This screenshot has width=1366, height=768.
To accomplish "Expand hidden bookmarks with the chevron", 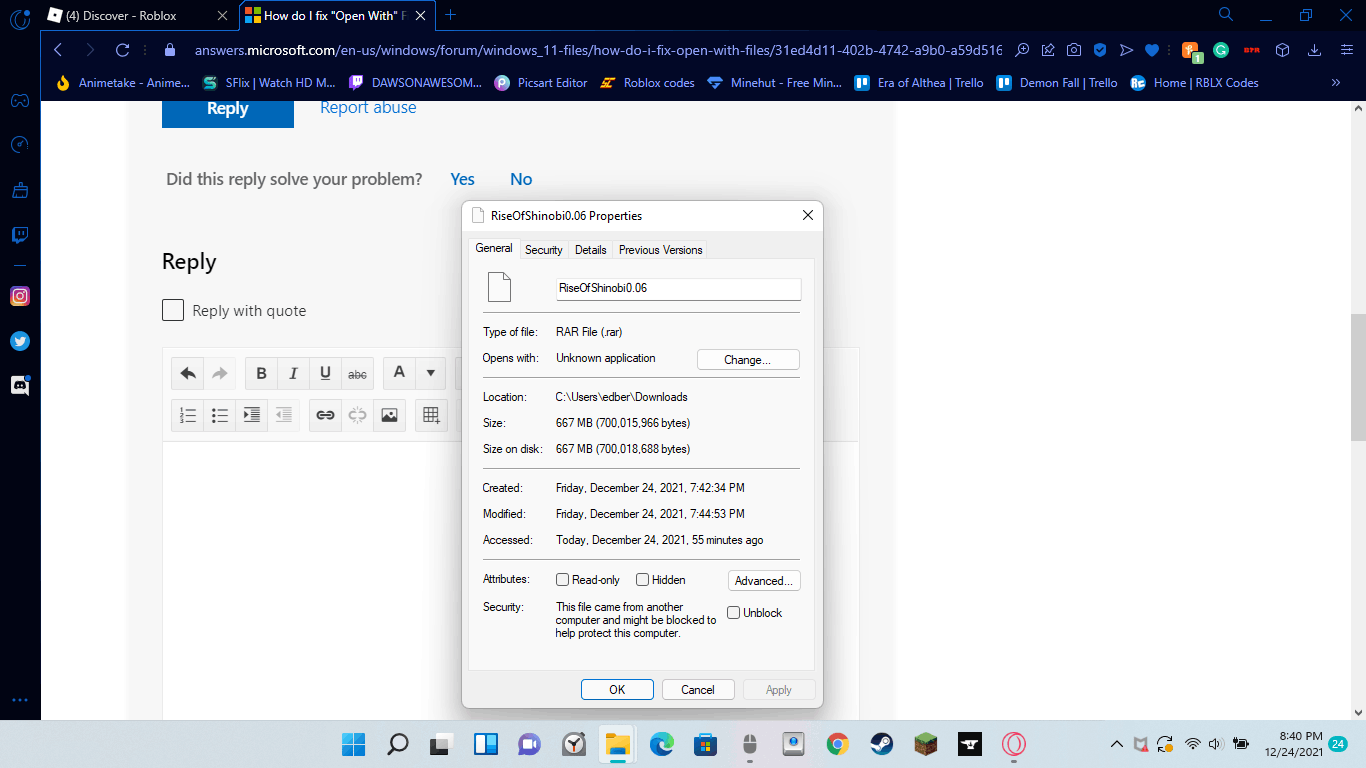I will (x=1336, y=83).
